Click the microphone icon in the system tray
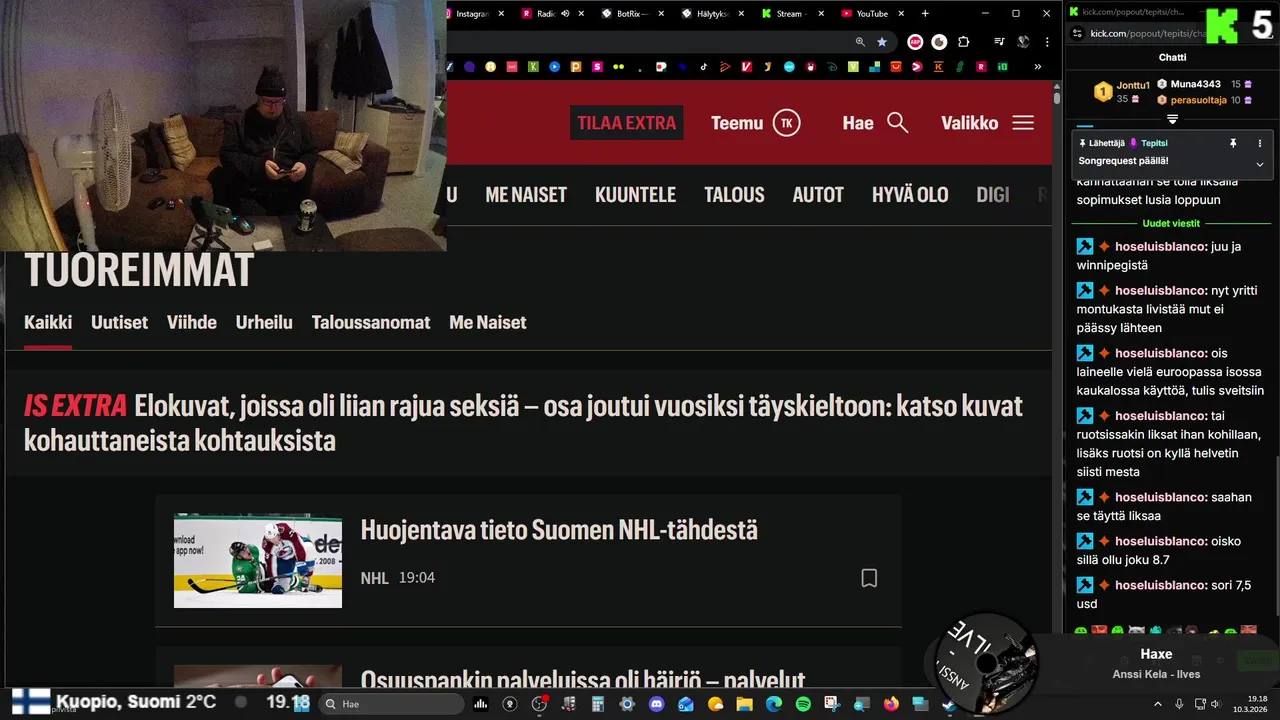1280x720 pixels. pos(1179,704)
